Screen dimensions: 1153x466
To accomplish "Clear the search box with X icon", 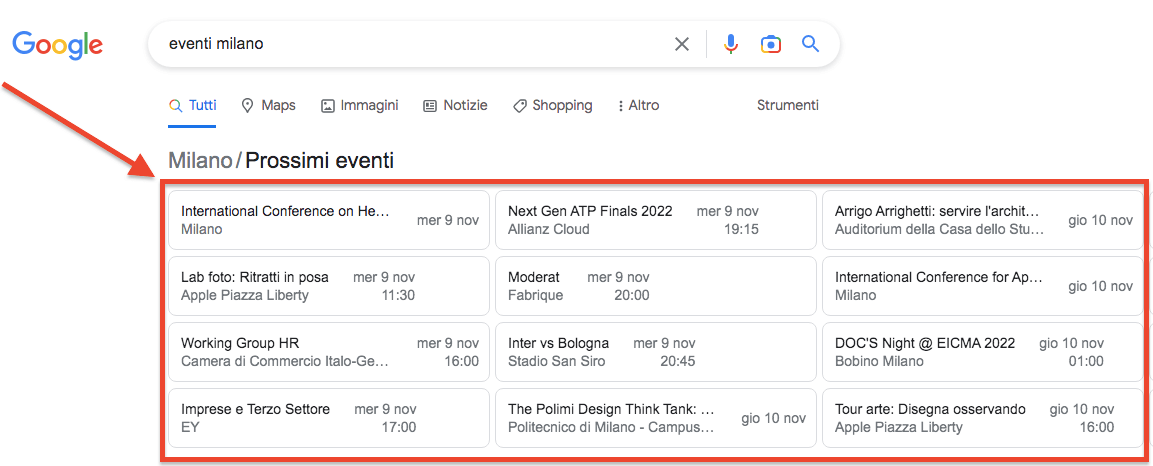I will [682, 44].
